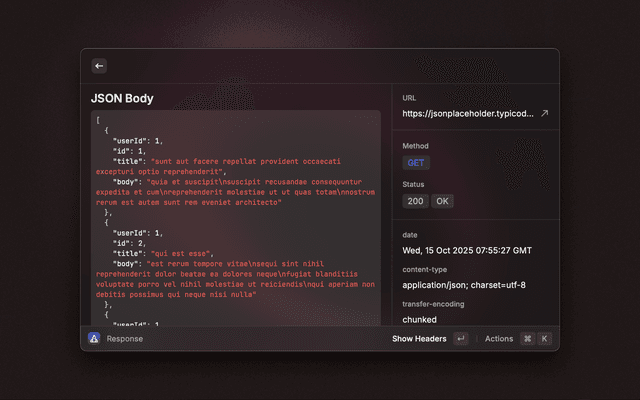Click the Method label
This screenshot has width=640, height=400.
(x=415, y=146)
